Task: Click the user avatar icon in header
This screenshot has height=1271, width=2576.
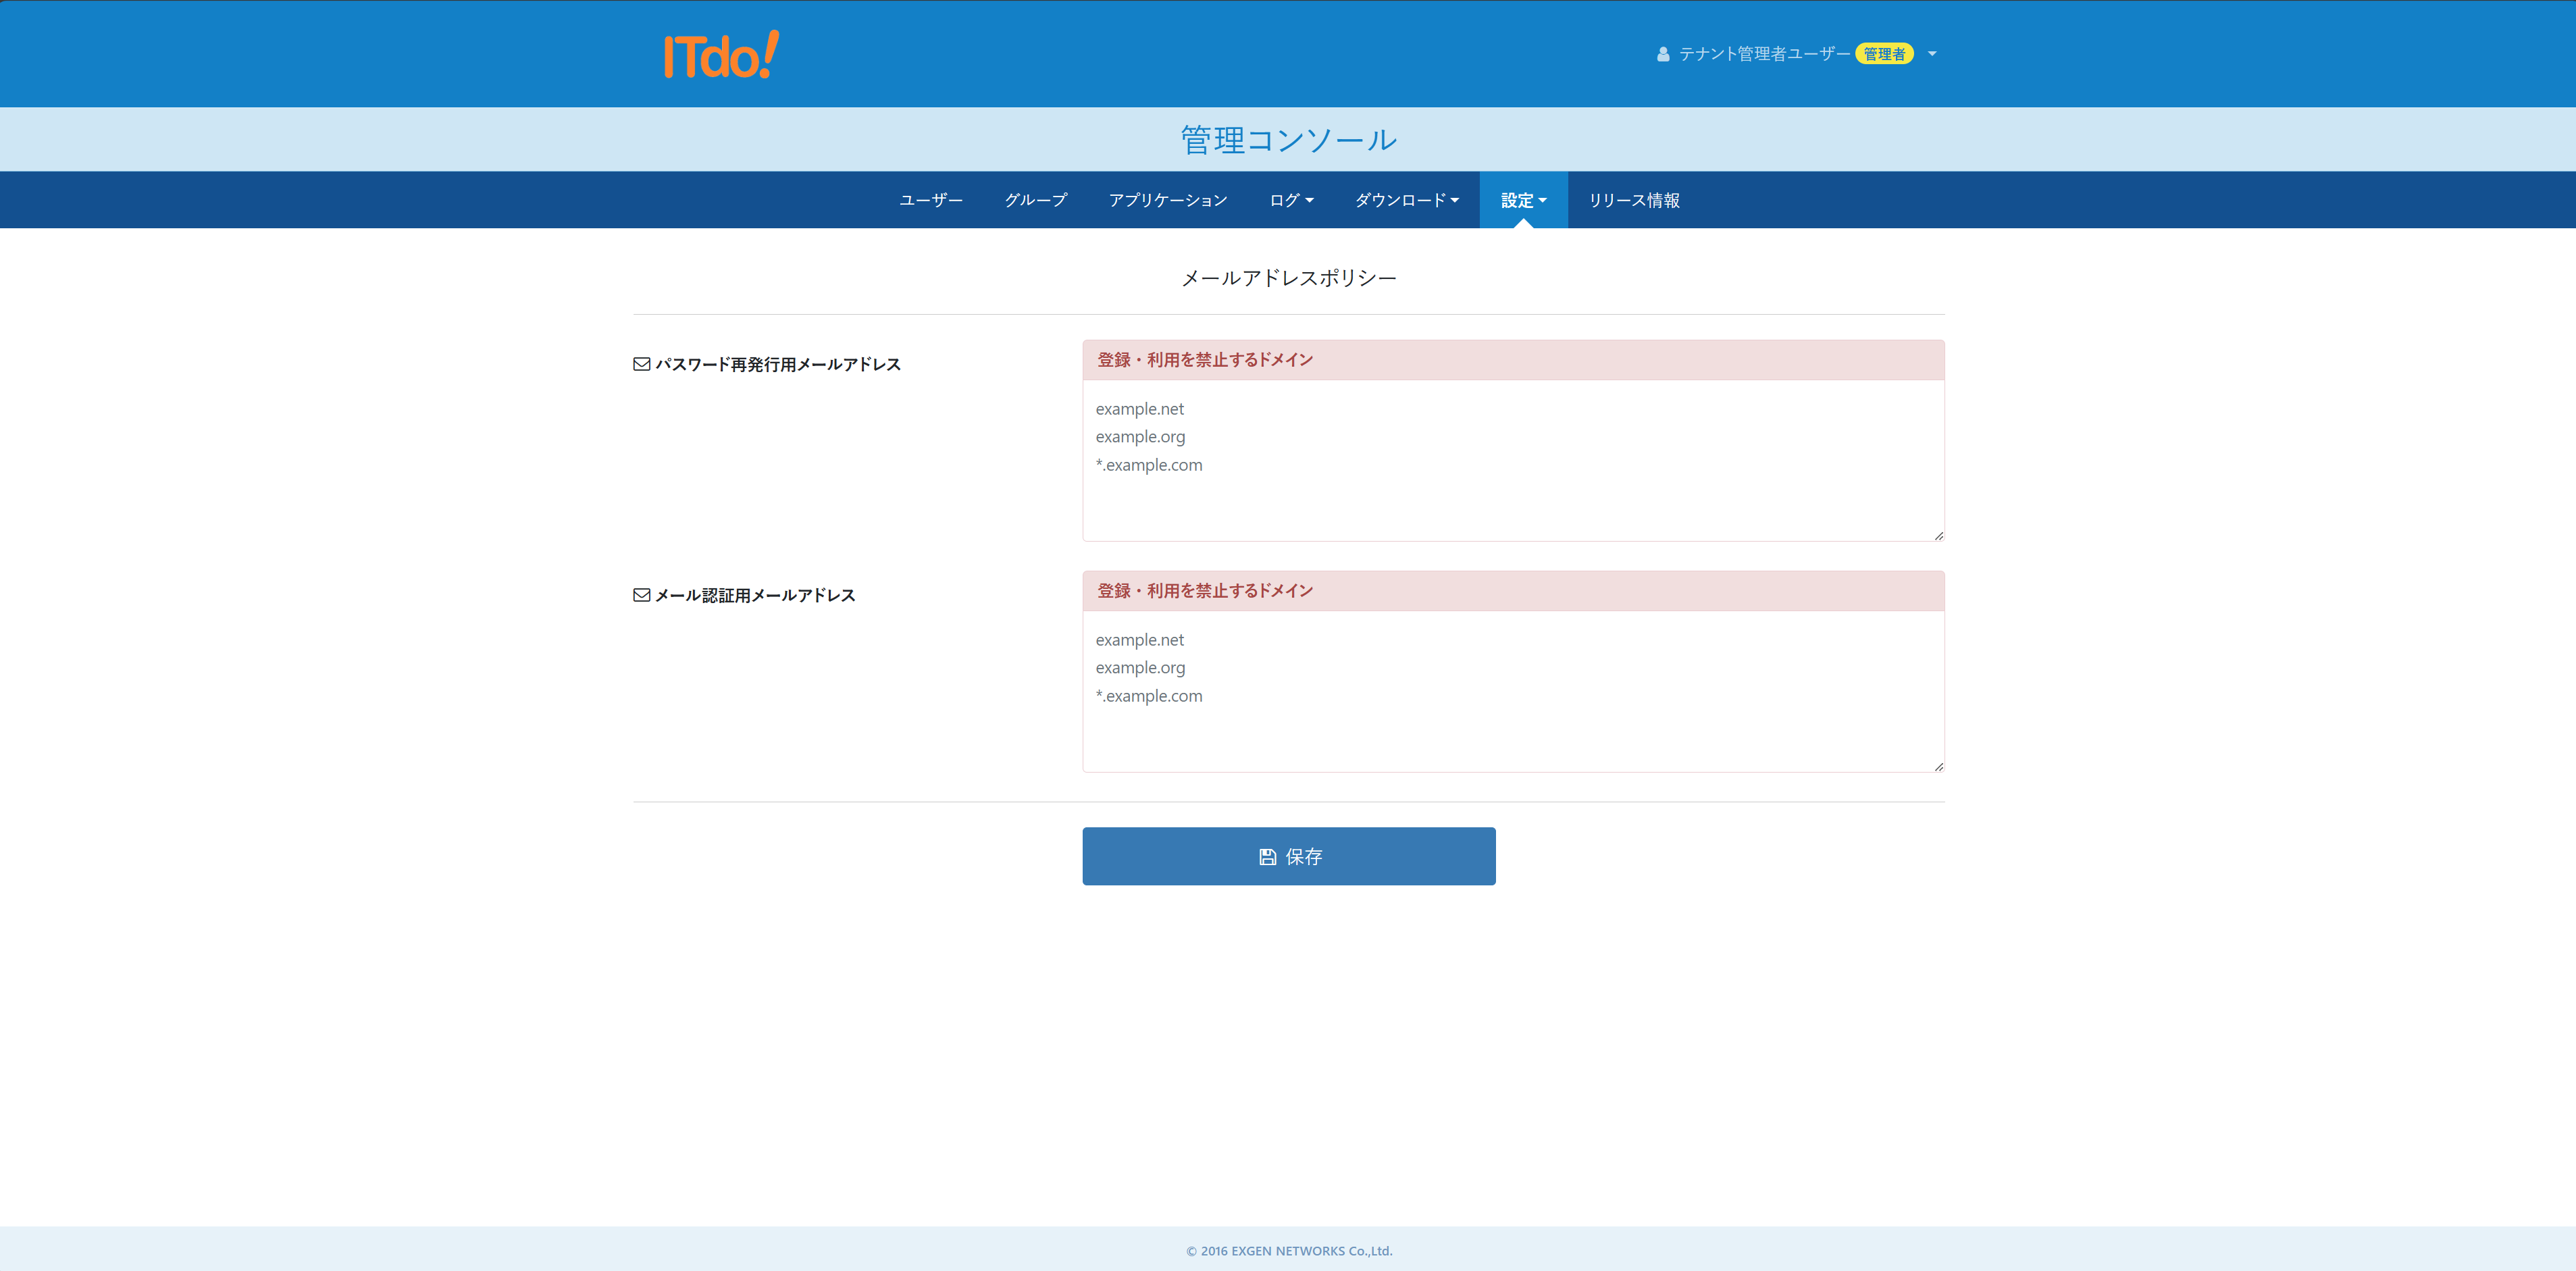Action: (x=1662, y=54)
